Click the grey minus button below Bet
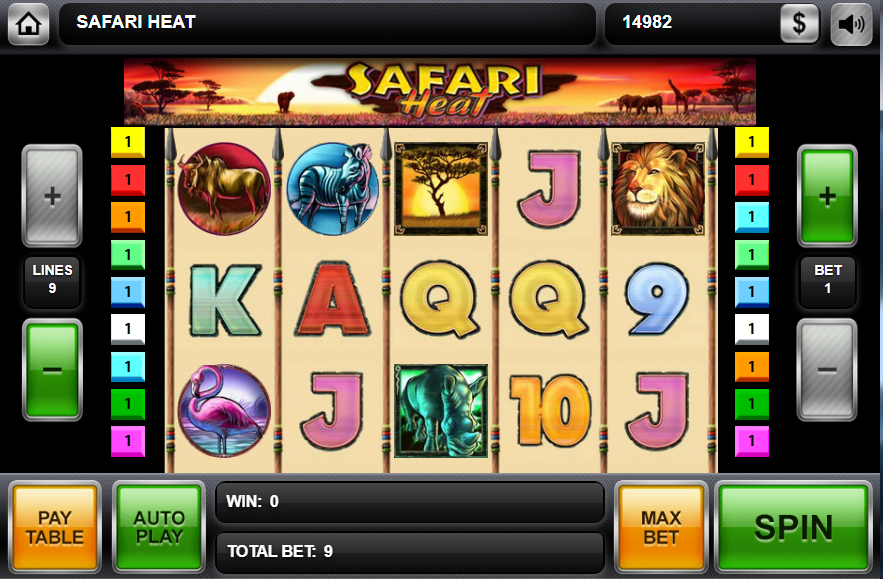This screenshot has height=579, width=883. [x=827, y=370]
